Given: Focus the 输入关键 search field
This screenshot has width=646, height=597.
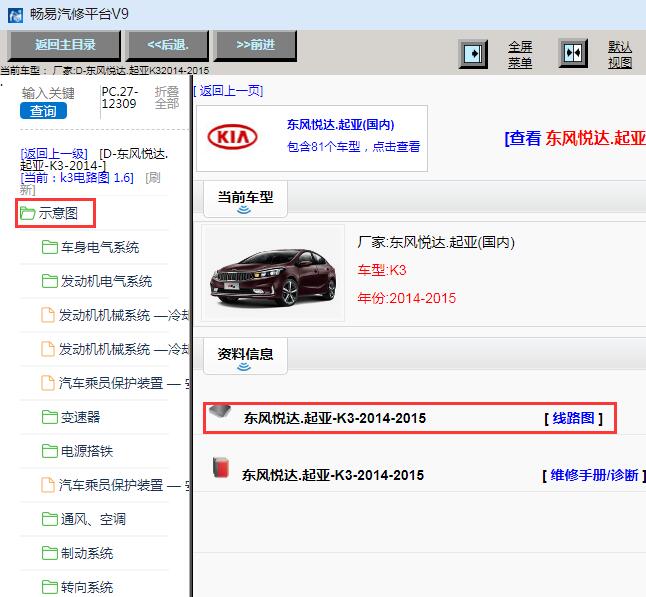Looking at the screenshot, I should pyautogui.click(x=48, y=94).
